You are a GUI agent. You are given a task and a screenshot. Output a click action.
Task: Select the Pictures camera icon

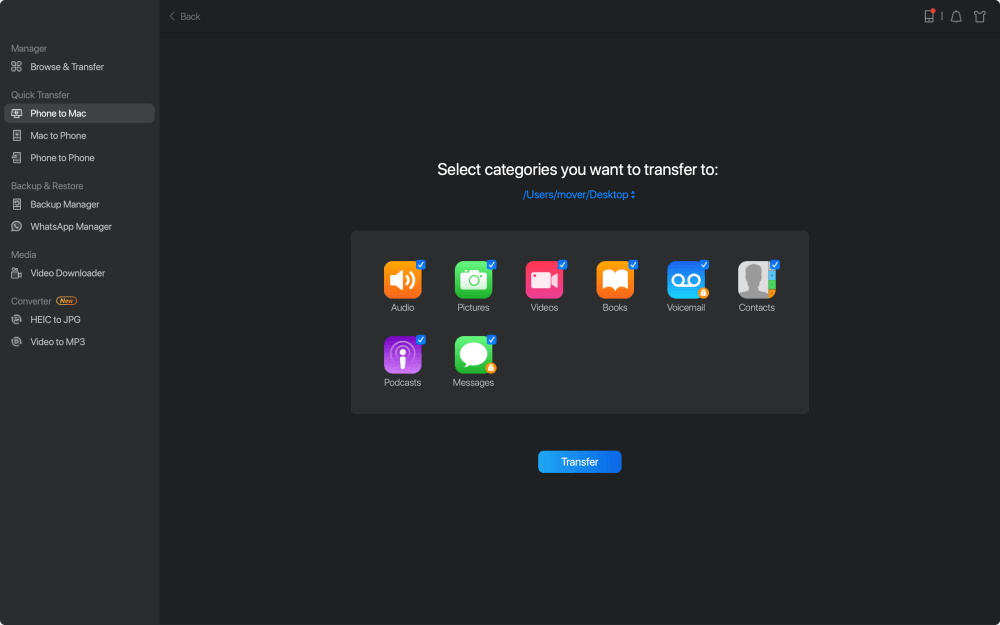coord(473,281)
